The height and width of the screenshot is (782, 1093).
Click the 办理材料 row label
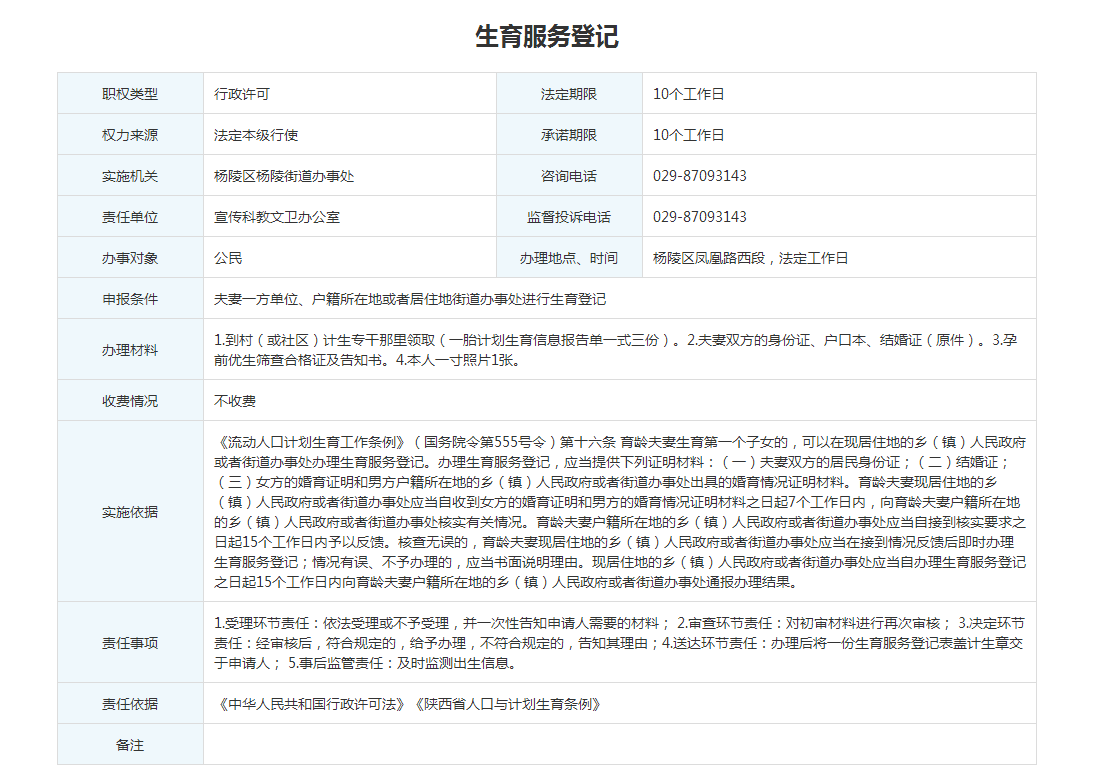pos(130,350)
